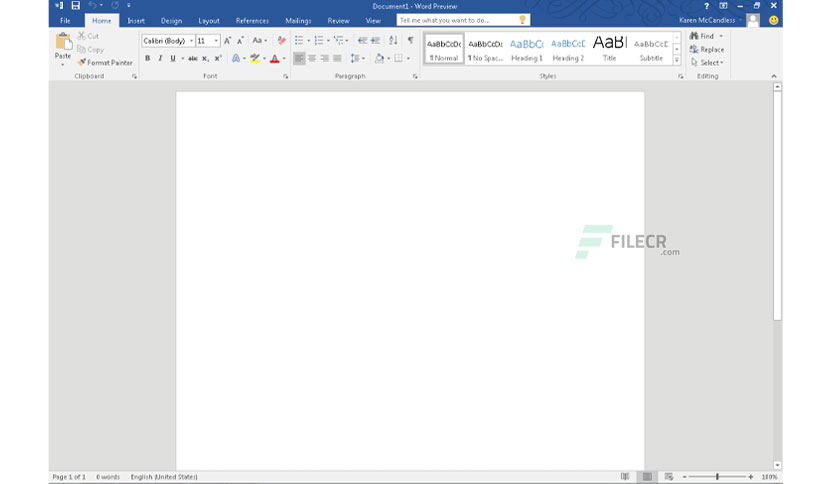Switch to Web Layout view icon
The height and width of the screenshot is (484, 836).
(669, 477)
